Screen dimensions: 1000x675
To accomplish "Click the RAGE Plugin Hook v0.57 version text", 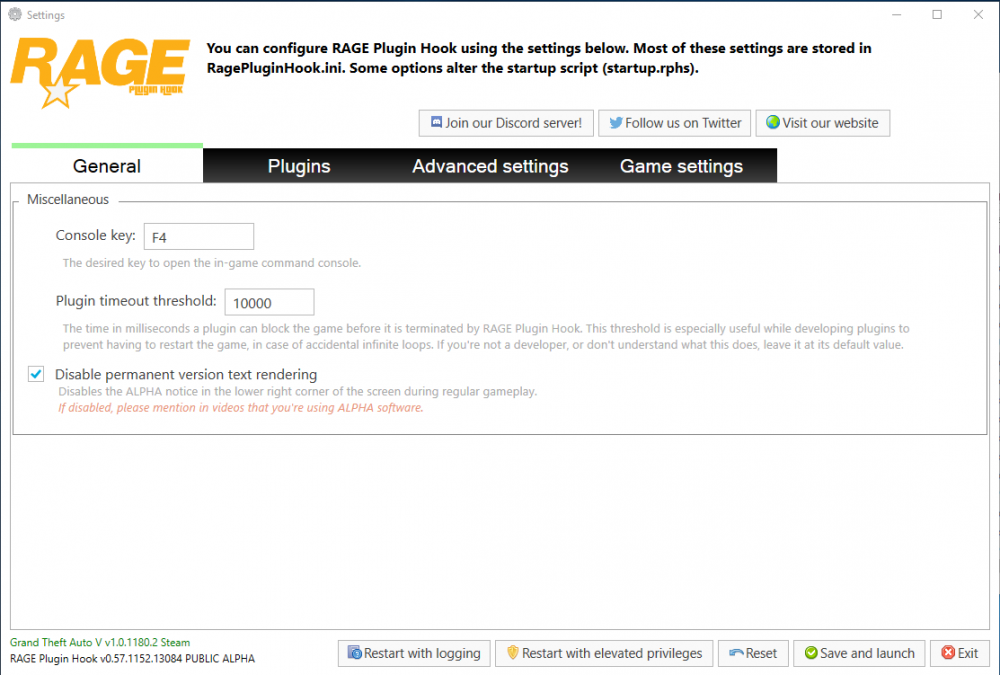I will pos(132,658).
